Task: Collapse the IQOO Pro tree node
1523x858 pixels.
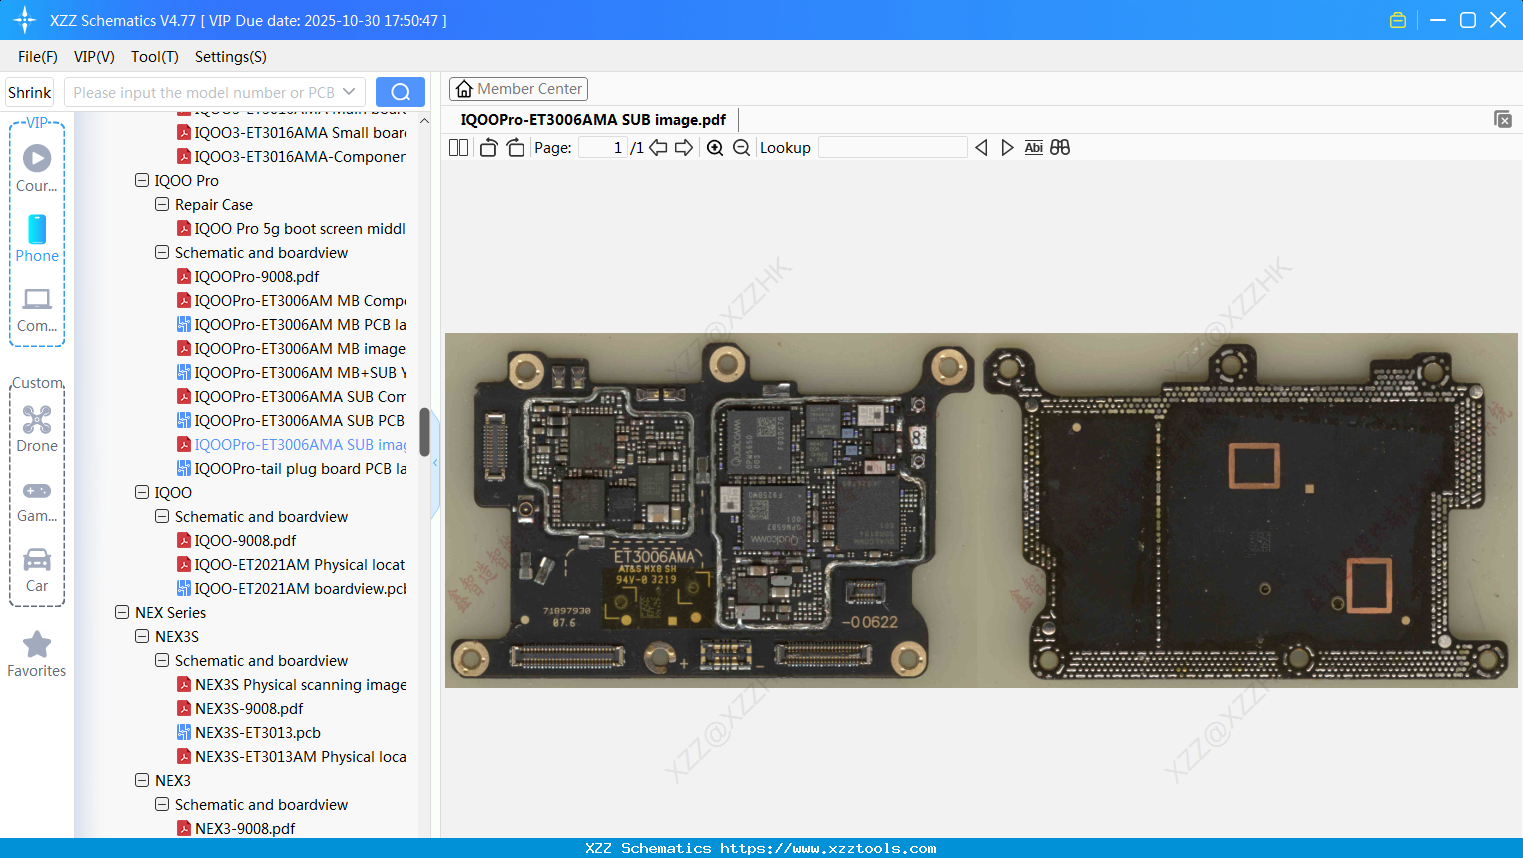Action: click(142, 180)
